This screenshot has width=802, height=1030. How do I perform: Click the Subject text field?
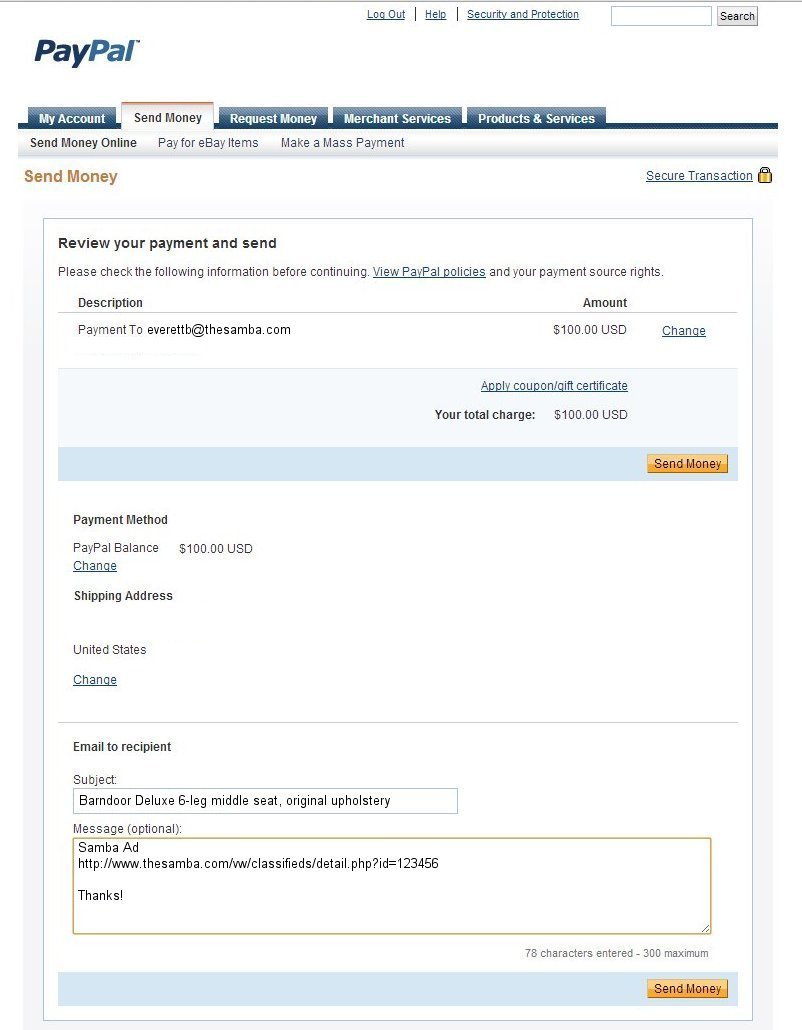pyautogui.click(x=265, y=801)
